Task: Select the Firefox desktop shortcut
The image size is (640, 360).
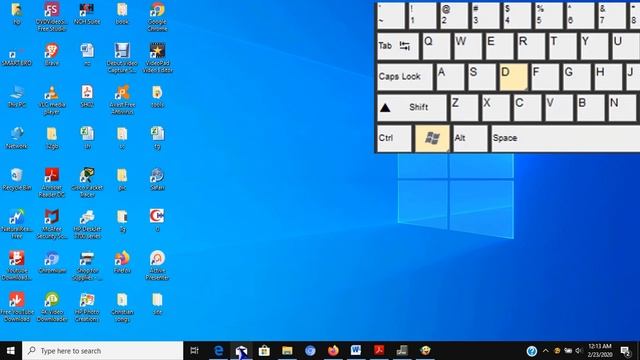Action: (x=122, y=262)
